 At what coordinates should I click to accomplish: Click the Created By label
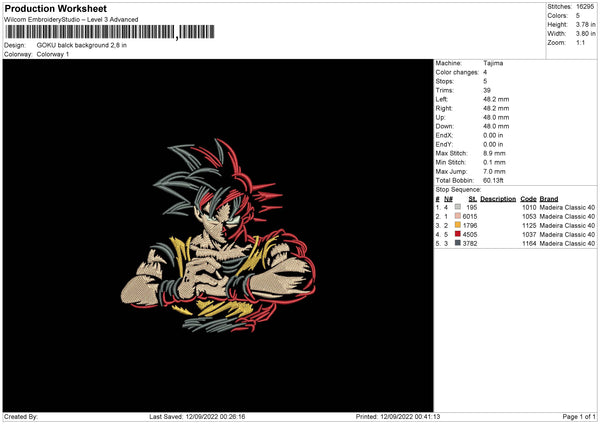(21, 417)
